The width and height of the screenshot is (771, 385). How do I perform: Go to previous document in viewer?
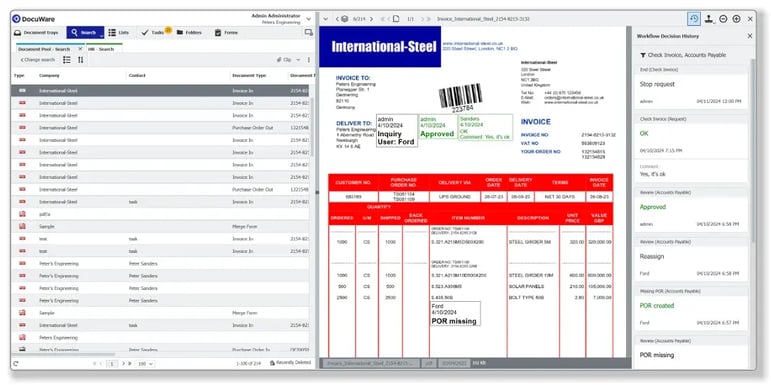338,19
